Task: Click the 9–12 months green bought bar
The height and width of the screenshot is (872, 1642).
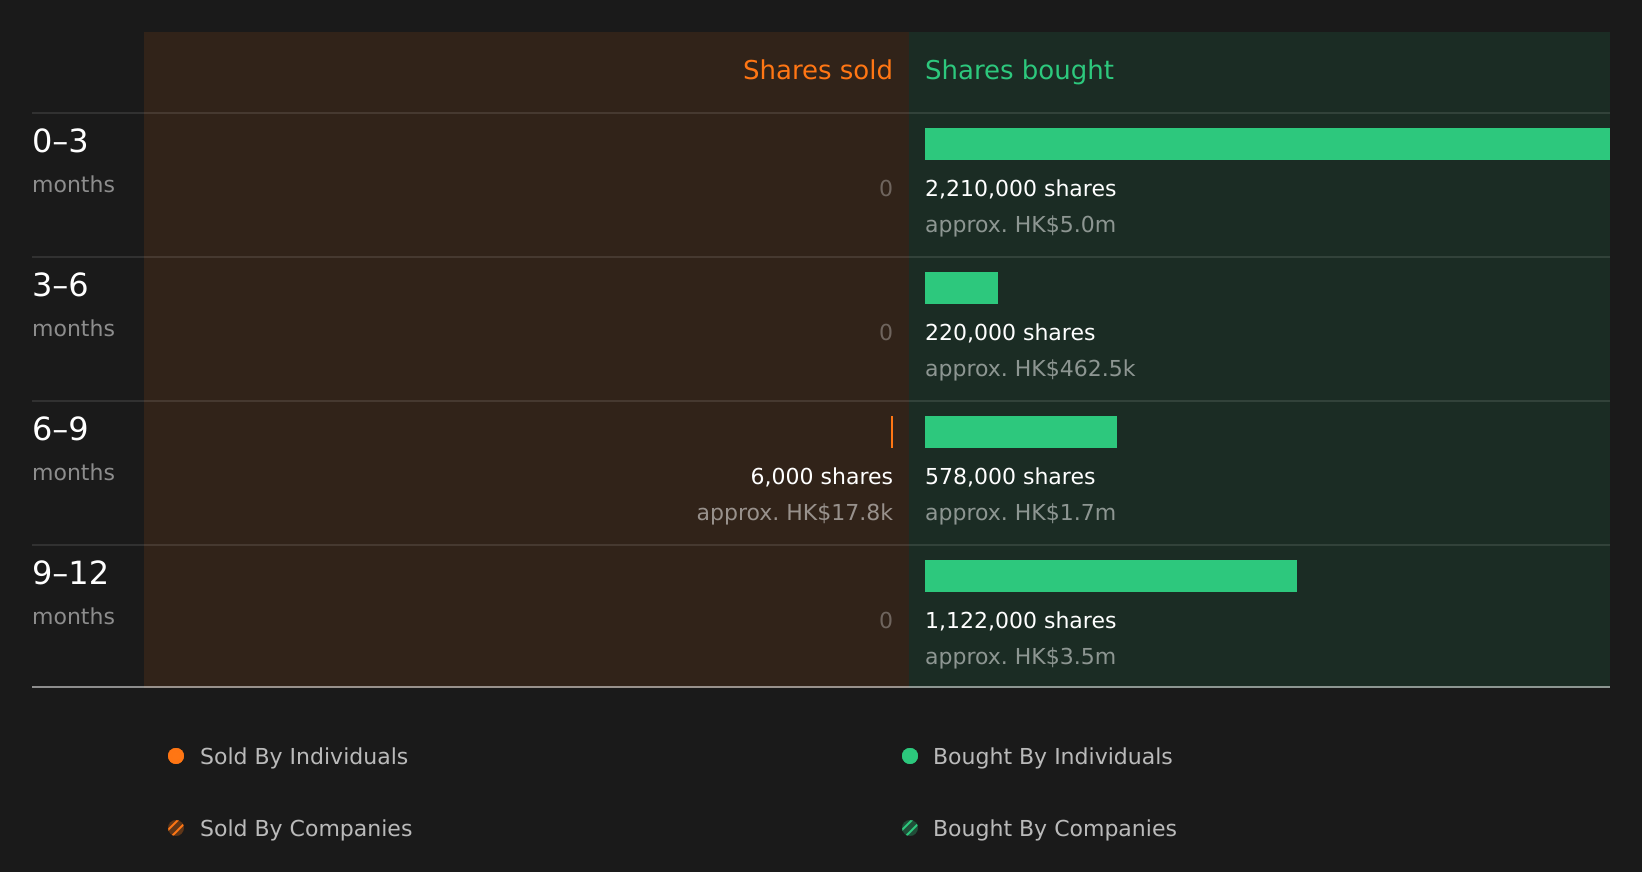Action: pos(1111,576)
